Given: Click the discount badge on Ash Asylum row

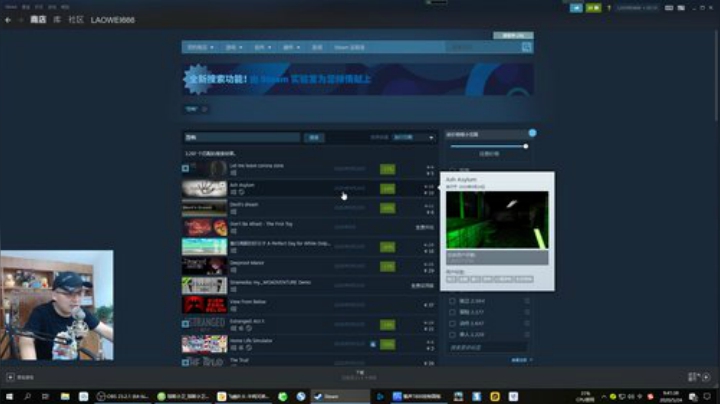Looking at the screenshot, I should click(x=388, y=189).
